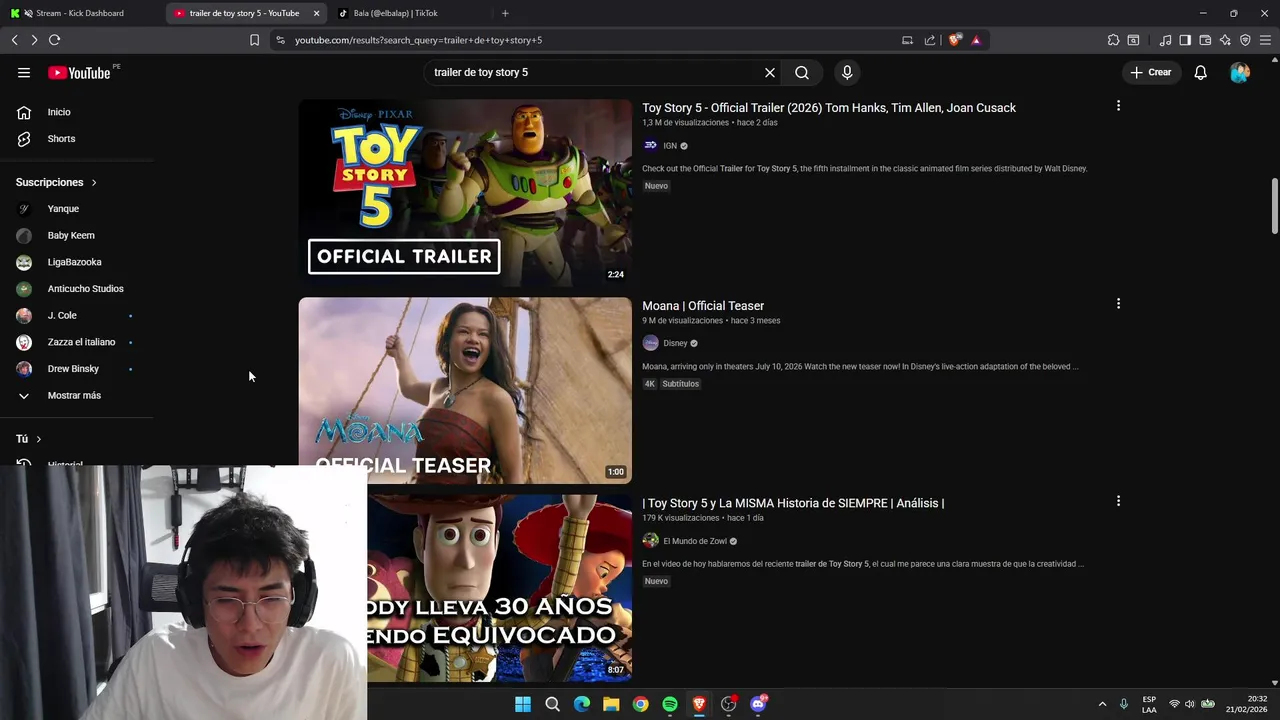This screenshot has width=1280, height=720.
Task: Open Brave Shields lion icon
Action: coord(955,40)
